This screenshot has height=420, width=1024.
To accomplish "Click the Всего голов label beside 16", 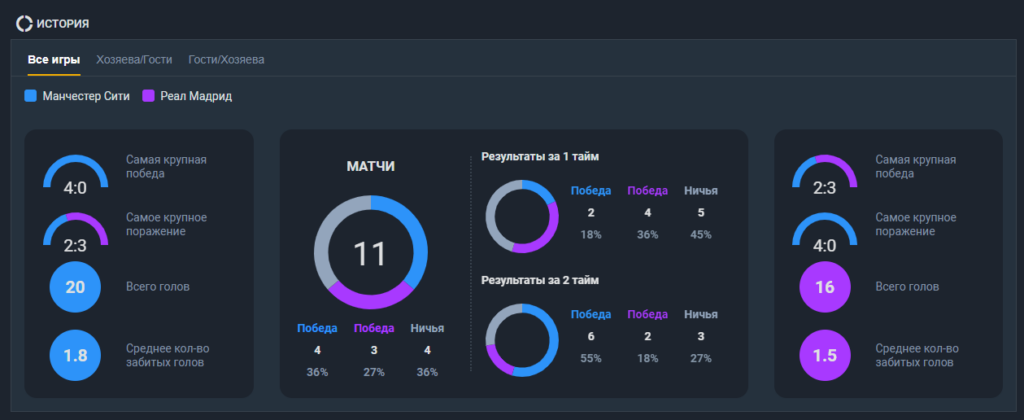I will tap(906, 287).
